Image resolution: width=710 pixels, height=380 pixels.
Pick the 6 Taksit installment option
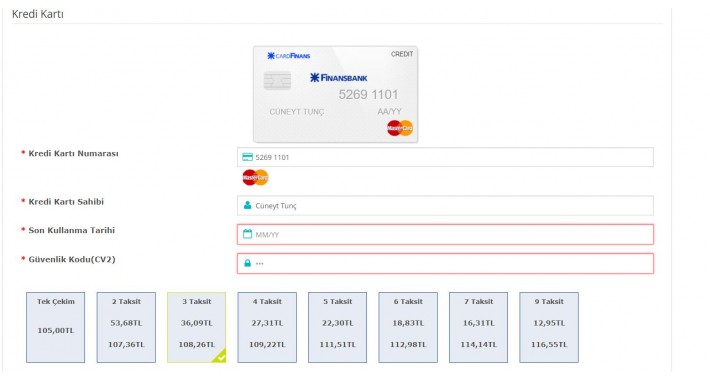pyautogui.click(x=408, y=327)
